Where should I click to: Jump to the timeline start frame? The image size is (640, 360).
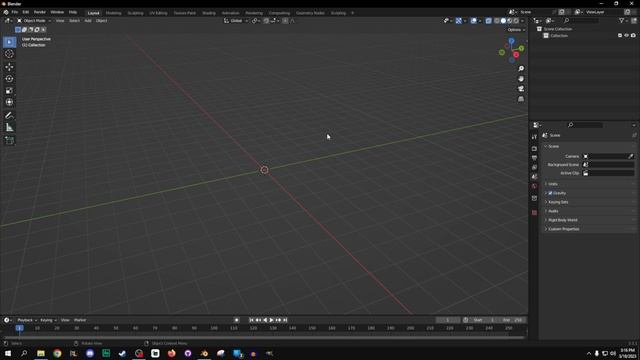point(251,320)
